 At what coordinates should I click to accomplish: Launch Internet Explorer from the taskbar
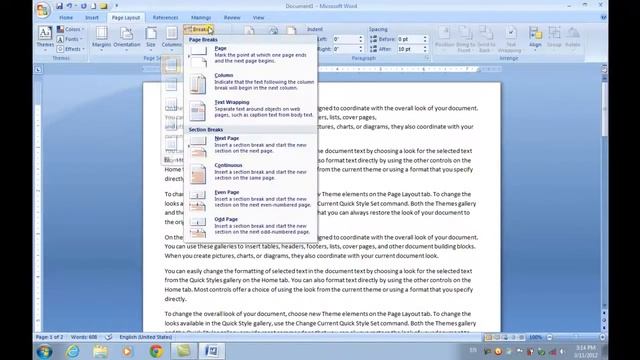click(73, 351)
